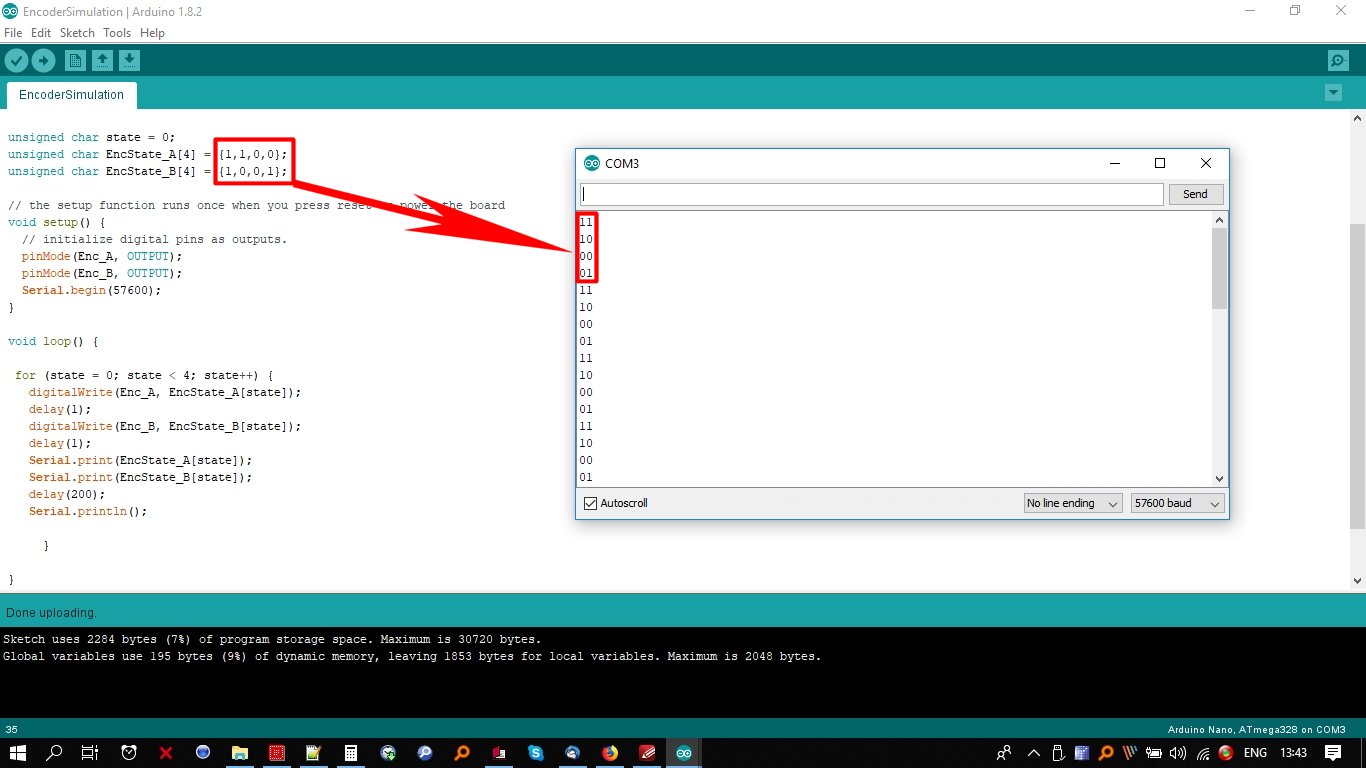This screenshot has height=768, width=1366.
Task: Click the safely remove USB tray icon
Action: coord(1059,753)
